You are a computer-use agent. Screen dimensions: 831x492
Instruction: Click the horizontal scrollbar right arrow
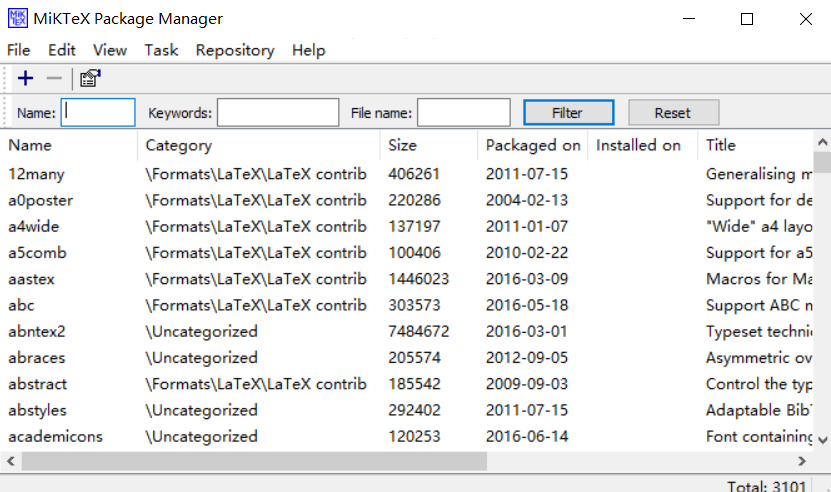pyautogui.click(x=802, y=461)
